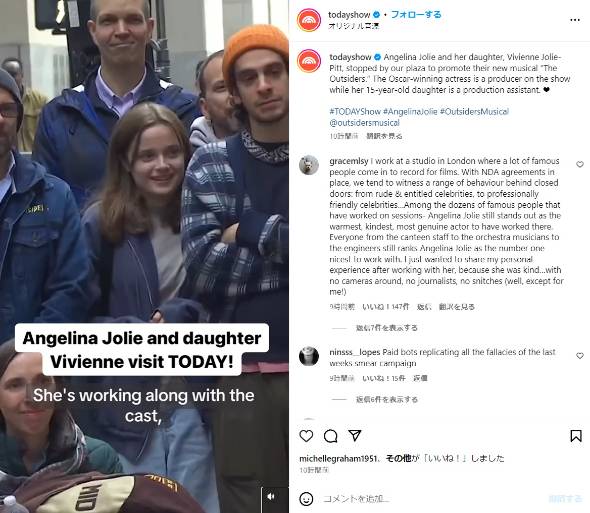Toggle video sound with the speaker icon

coord(271,497)
